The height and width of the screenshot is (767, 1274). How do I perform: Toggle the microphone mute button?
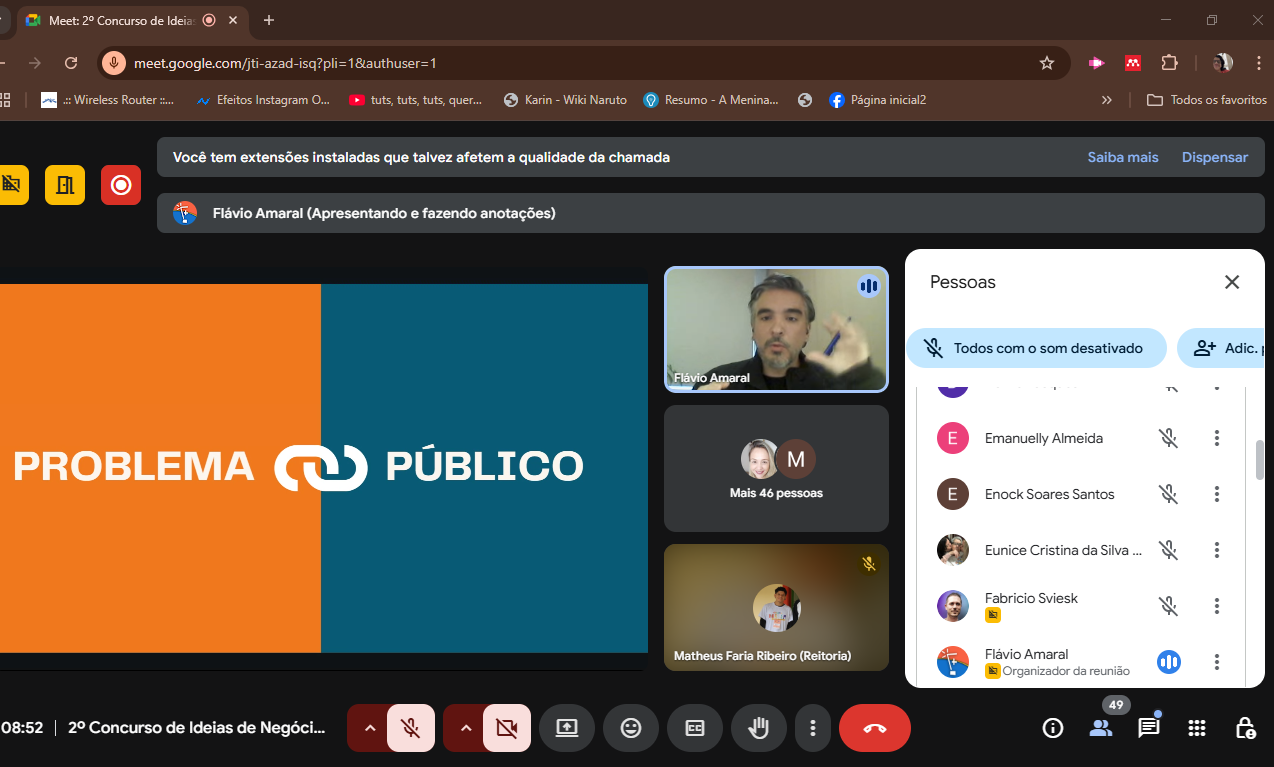(410, 728)
